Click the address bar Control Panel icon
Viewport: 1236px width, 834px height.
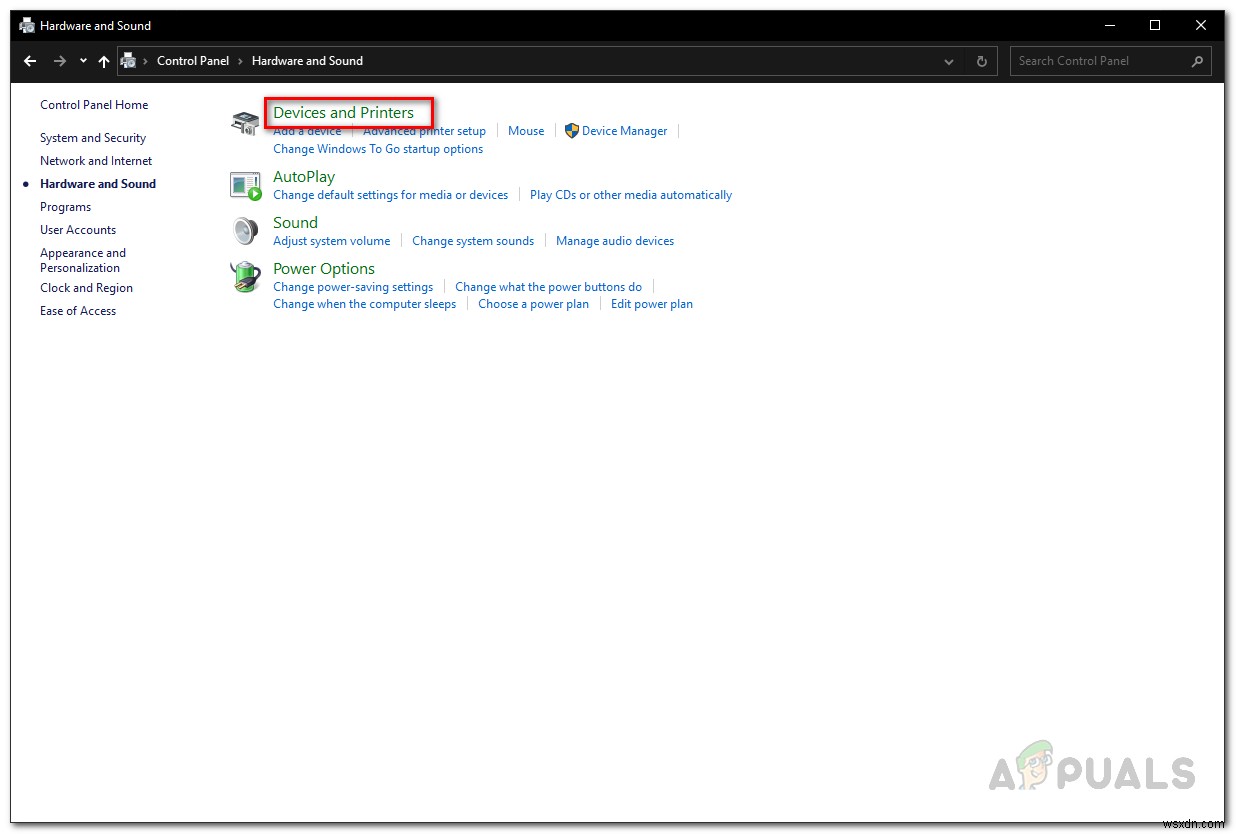(128, 61)
